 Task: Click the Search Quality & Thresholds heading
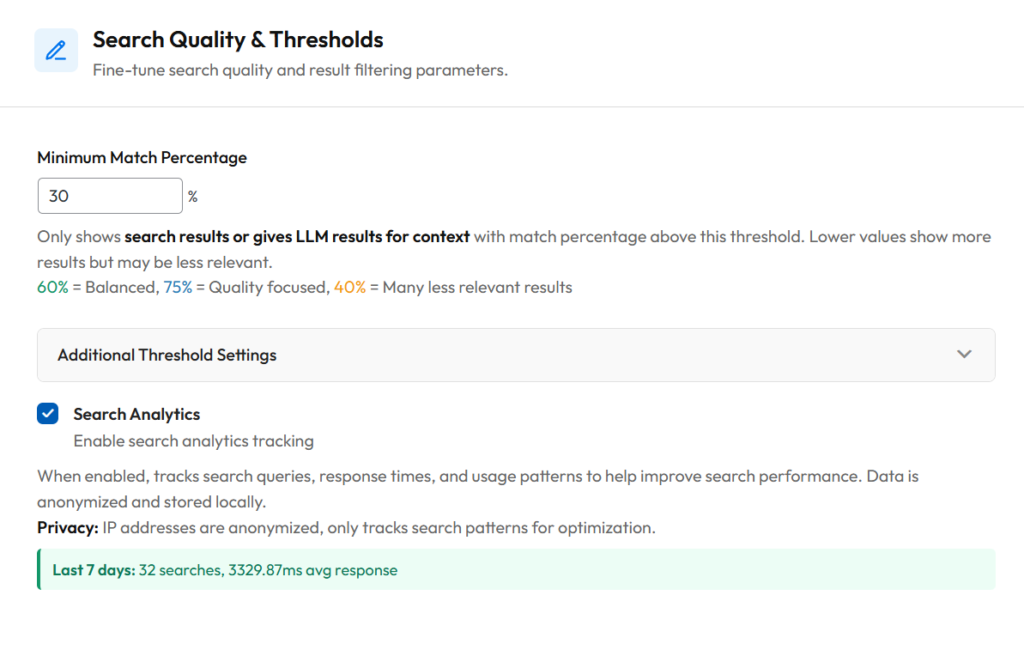[x=238, y=40]
